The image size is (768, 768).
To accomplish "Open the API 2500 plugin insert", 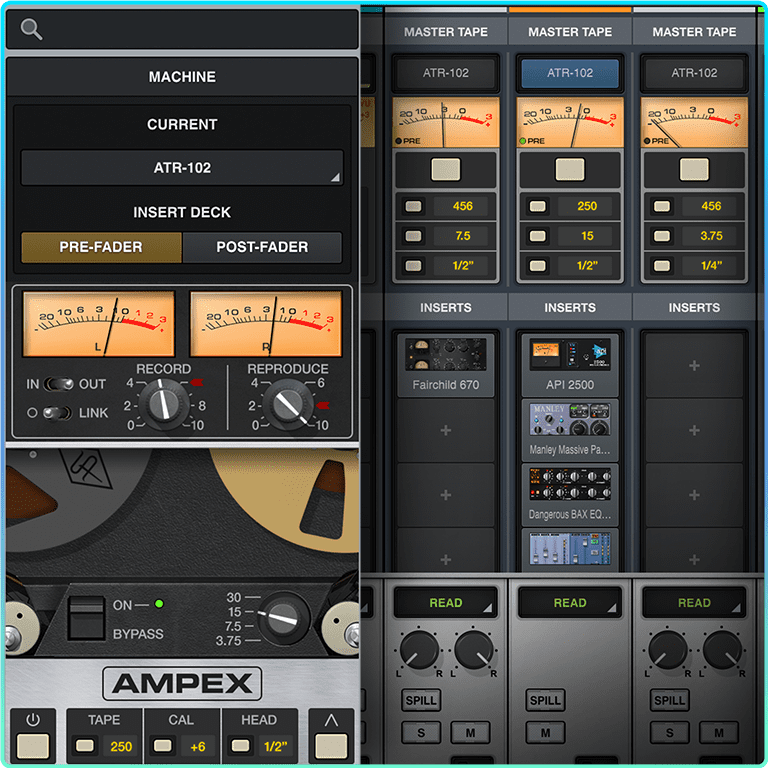I will [x=570, y=364].
